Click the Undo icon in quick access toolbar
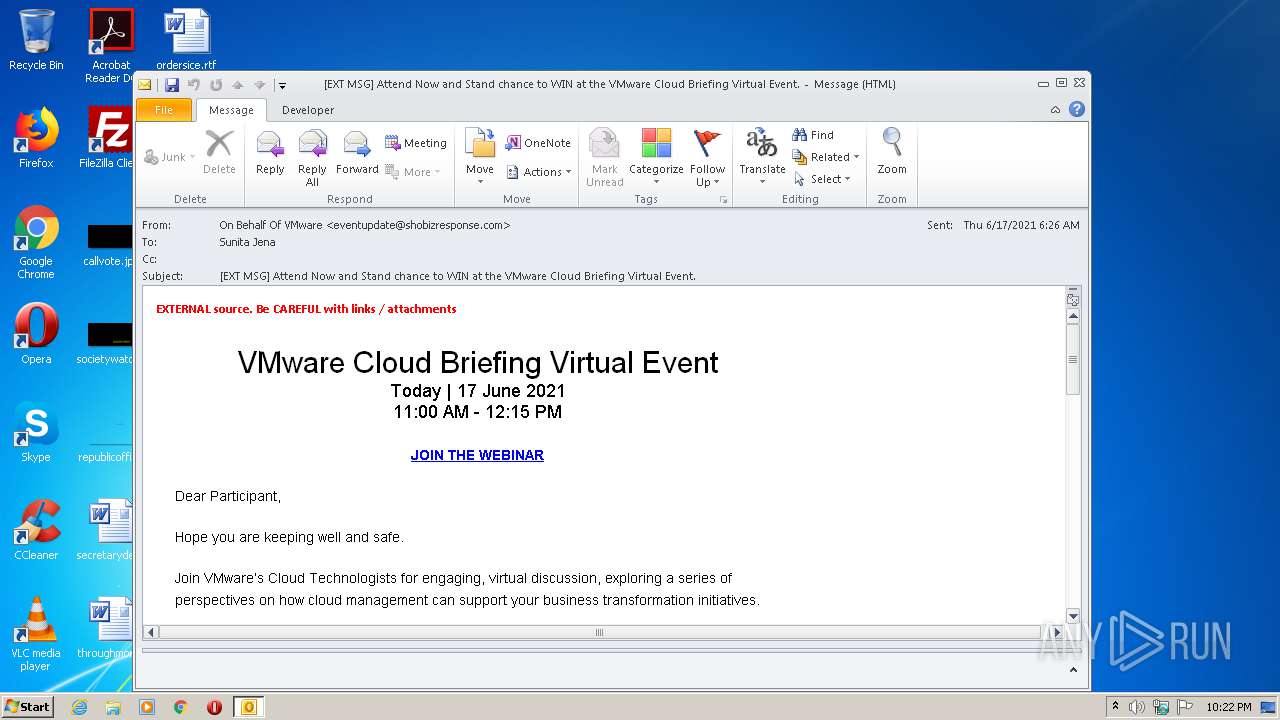Screen dimensions: 1280x720 point(194,85)
